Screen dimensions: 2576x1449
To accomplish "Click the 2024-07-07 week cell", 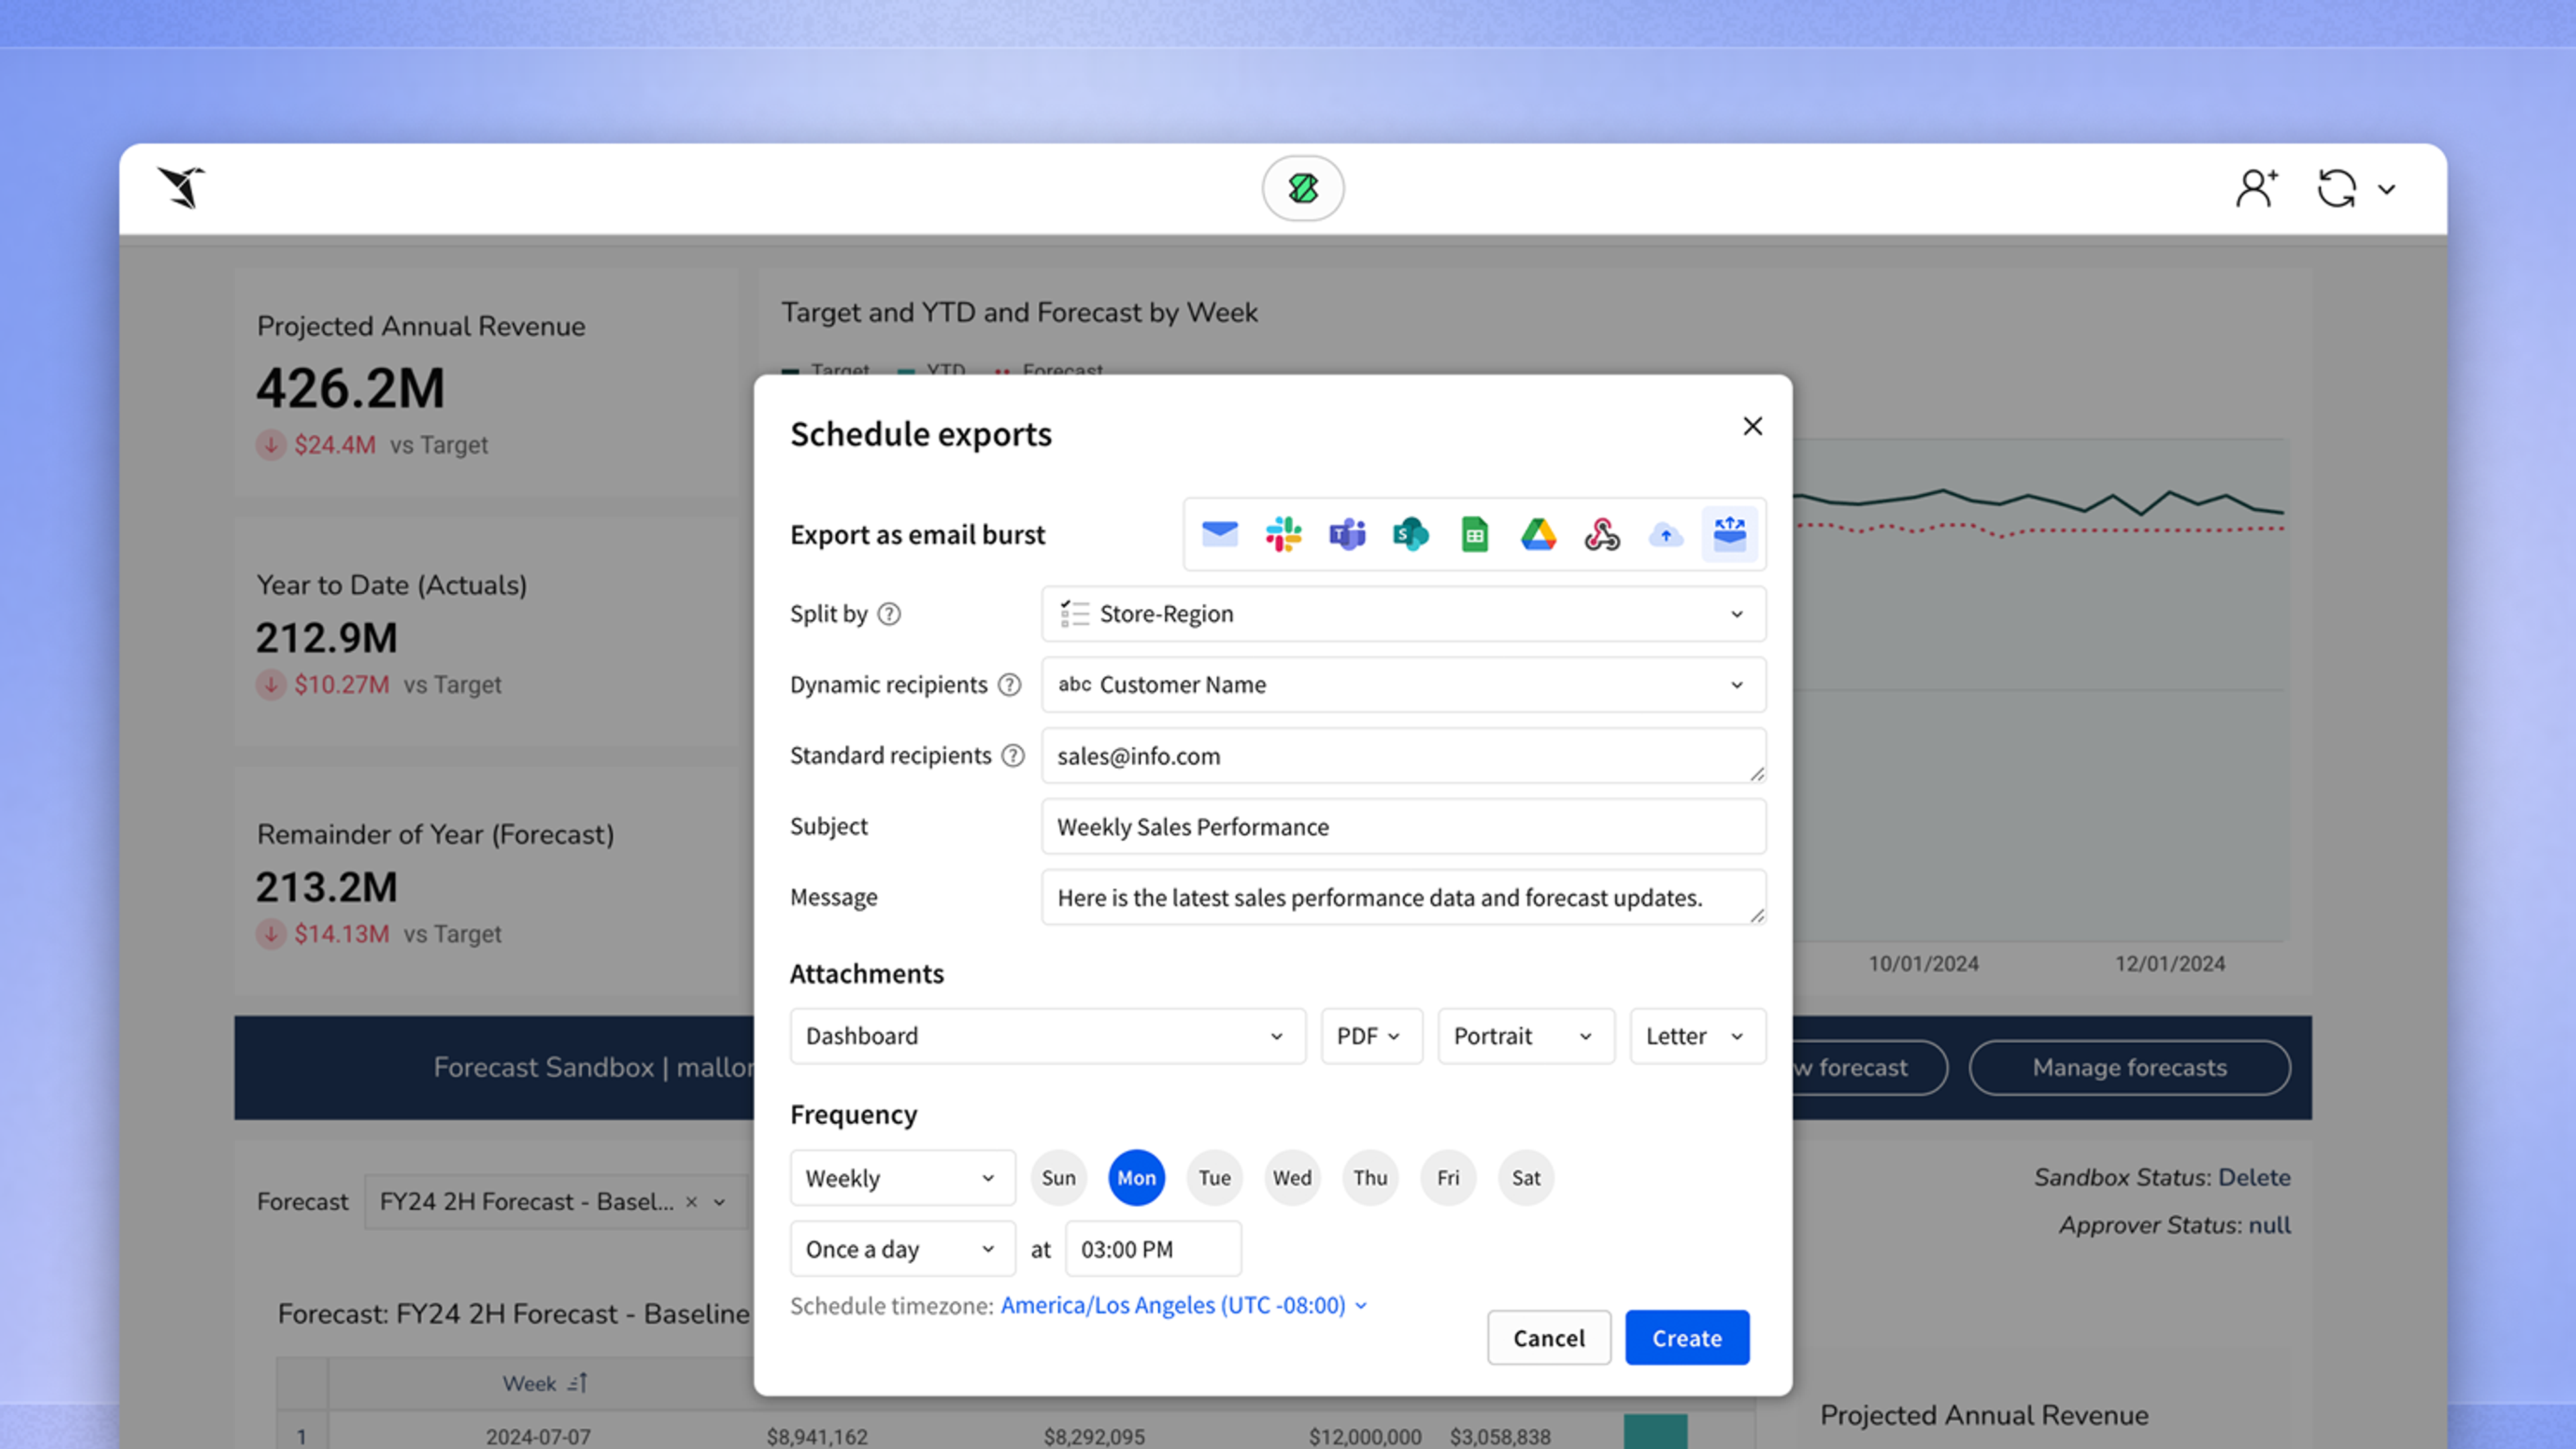I will point(538,1437).
